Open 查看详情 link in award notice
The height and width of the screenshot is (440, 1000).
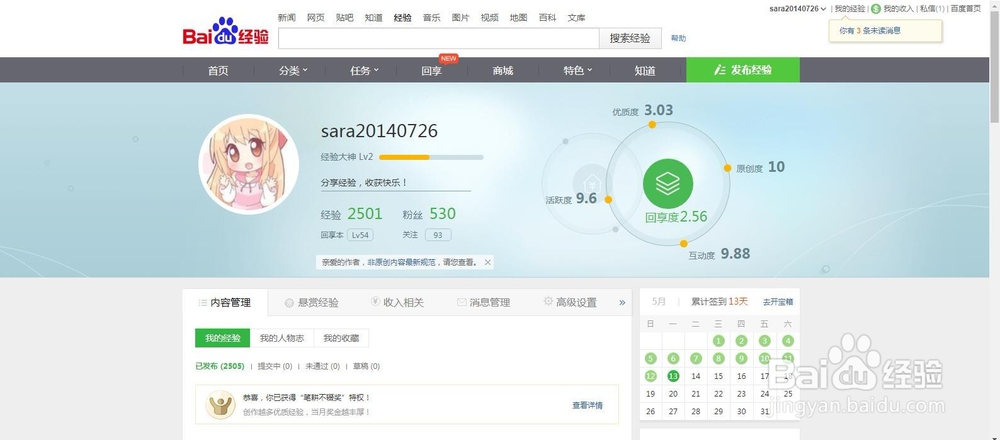click(587, 406)
